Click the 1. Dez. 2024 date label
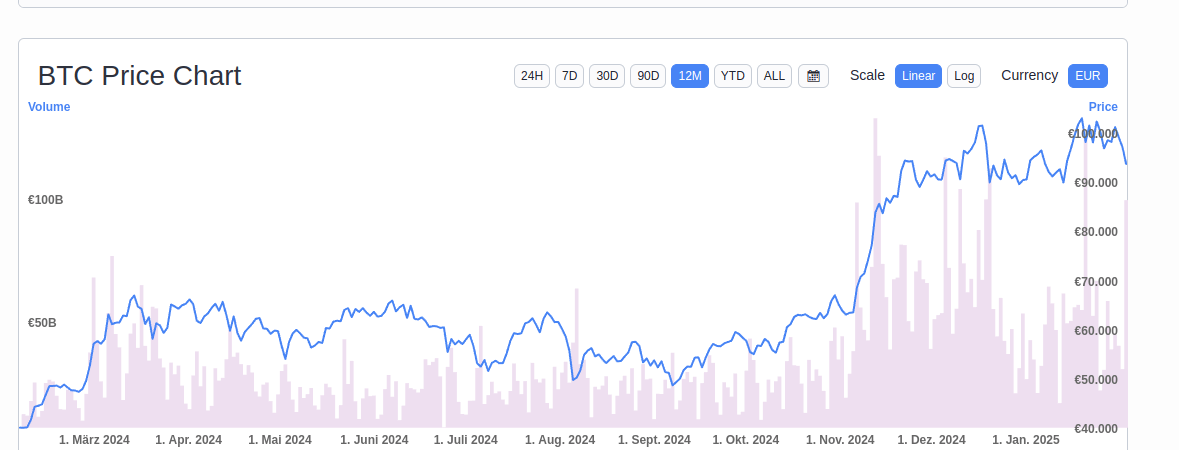This screenshot has height=450, width=1179. pos(932,439)
